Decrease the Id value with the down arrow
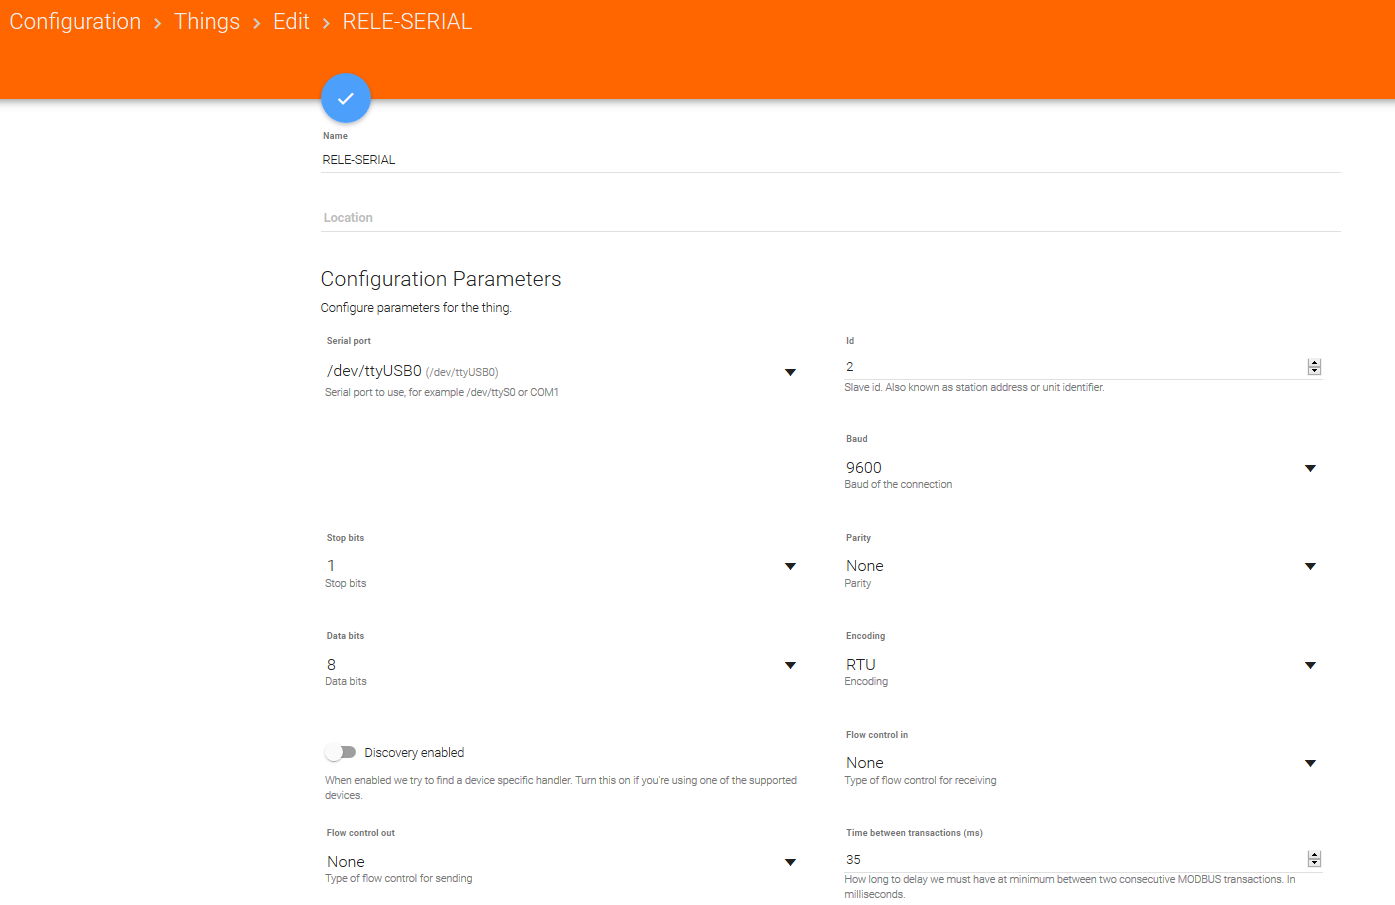 pos(1314,372)
